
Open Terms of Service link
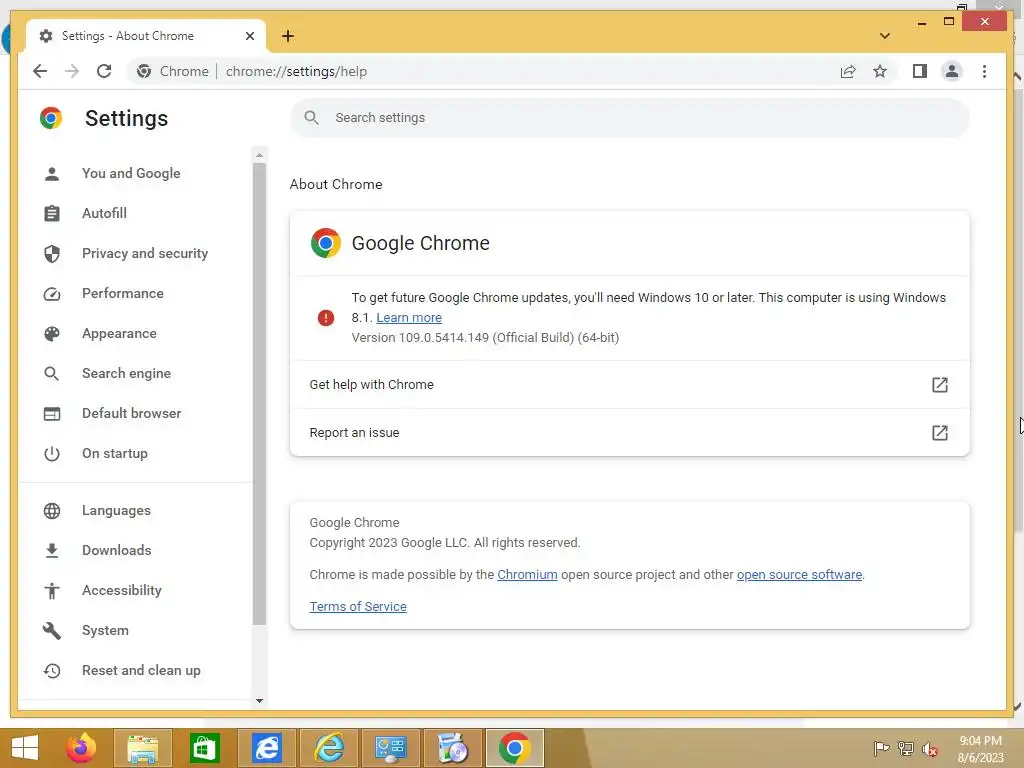point(358,607)
